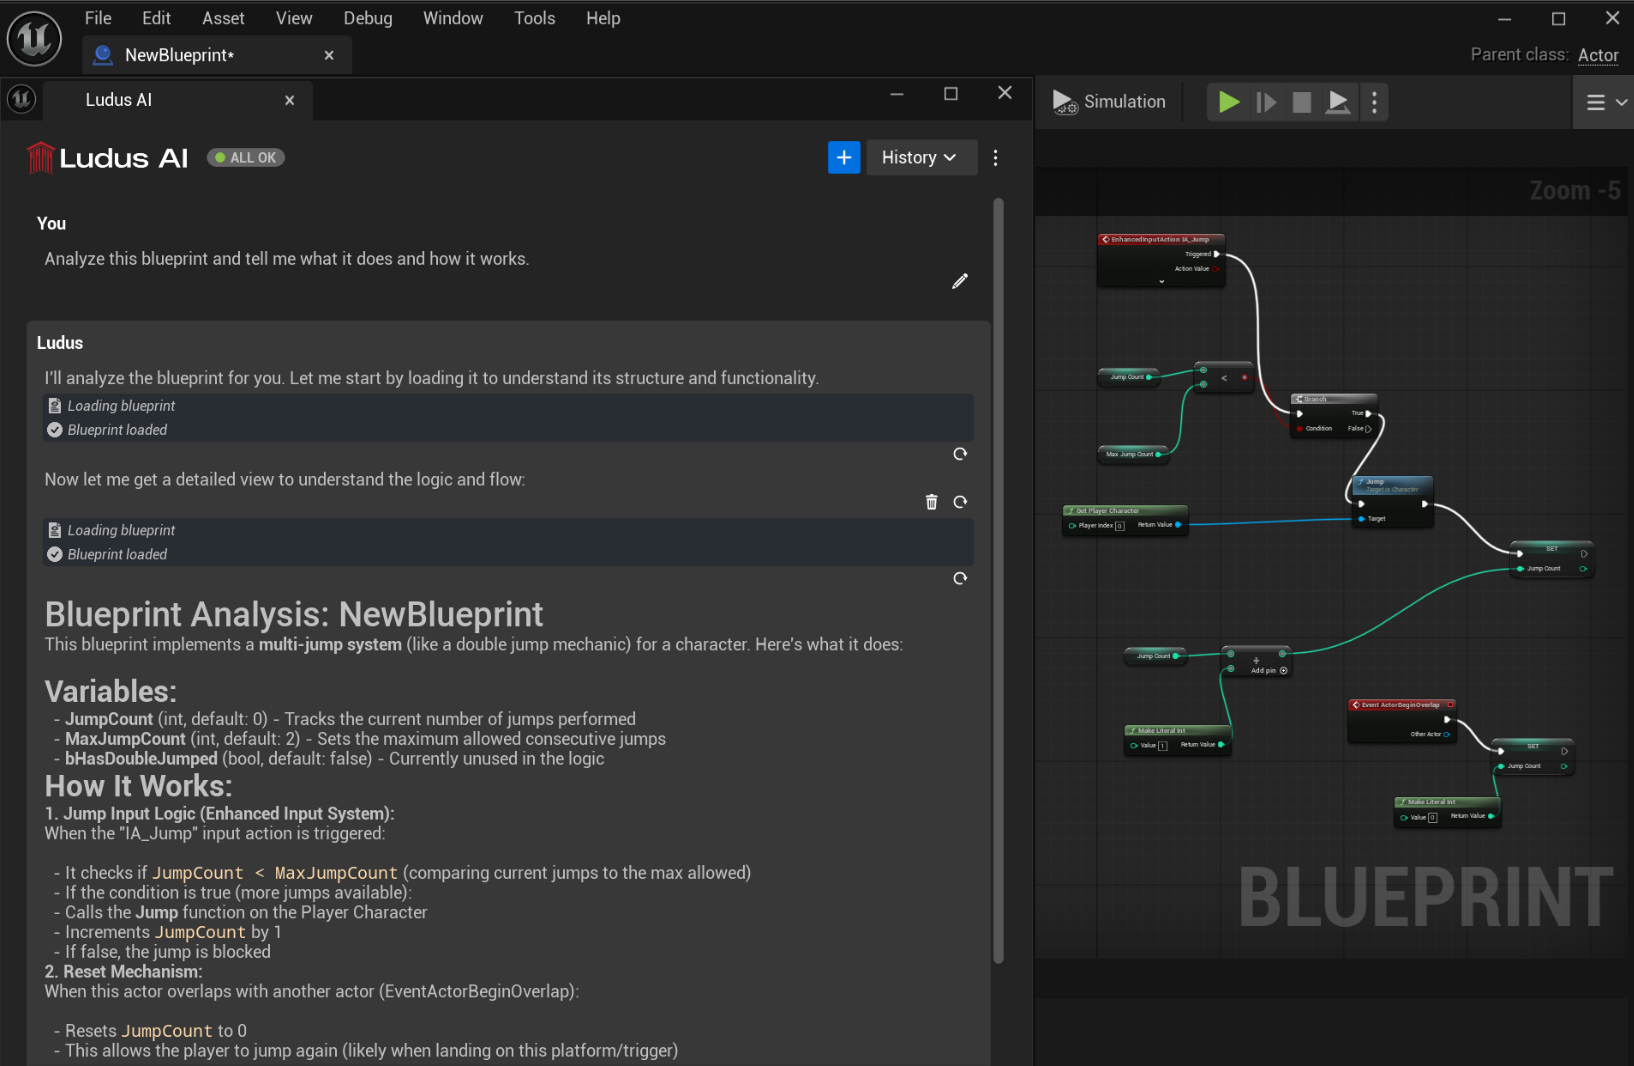This screenshot has width=1634, height=1066.
Task: Click the eject/detach player icon
Action: [1338, 101]
